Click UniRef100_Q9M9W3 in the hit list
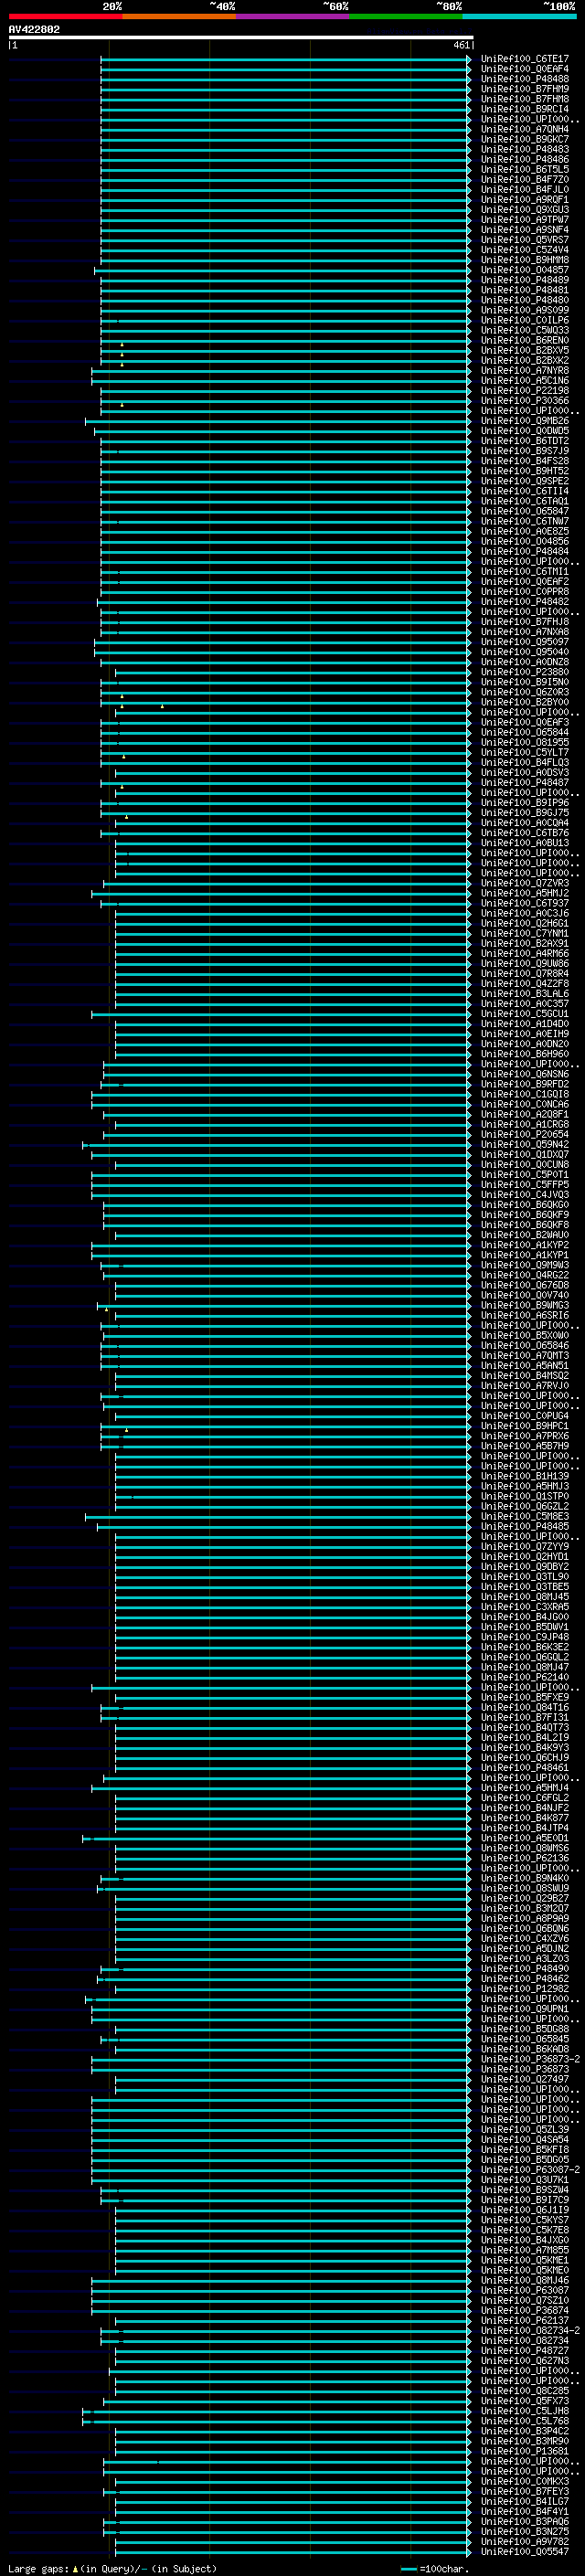The height and width of the screenshot is (2576, 585). tap(524, 1265)
